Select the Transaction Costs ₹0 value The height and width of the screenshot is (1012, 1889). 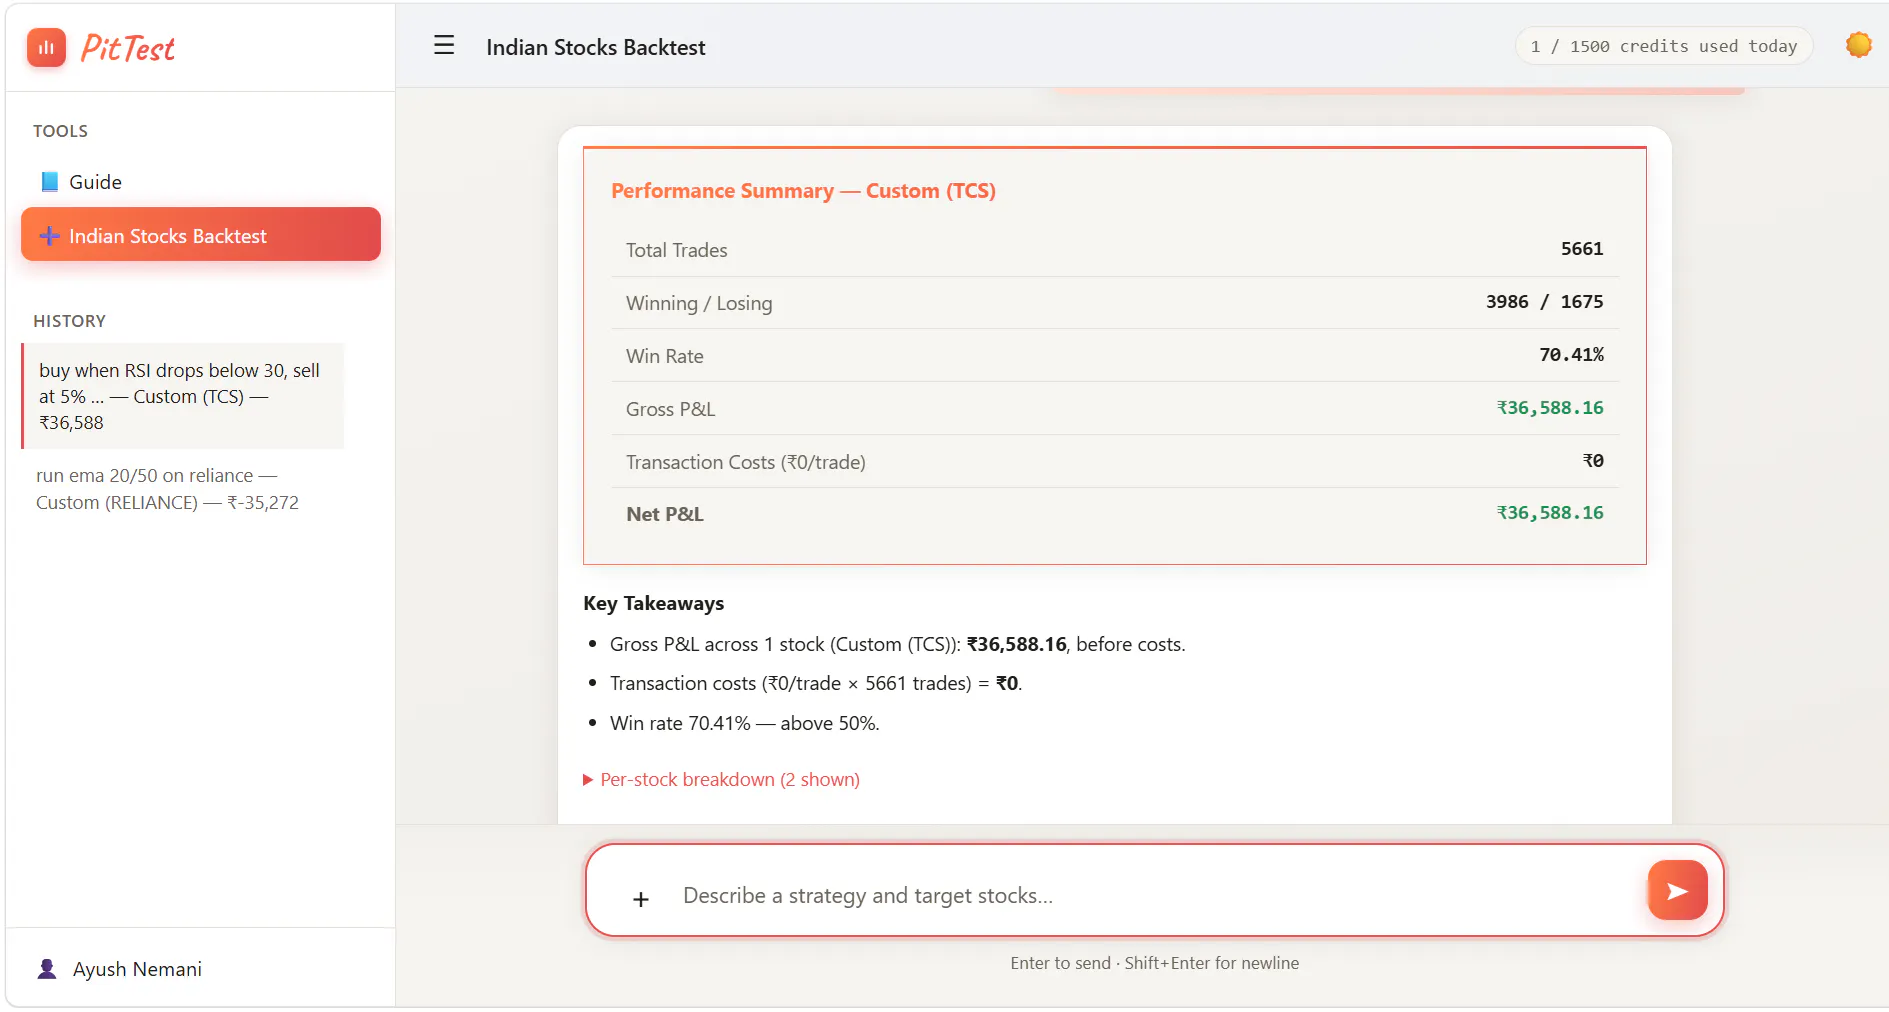(x=1593, y=461)
